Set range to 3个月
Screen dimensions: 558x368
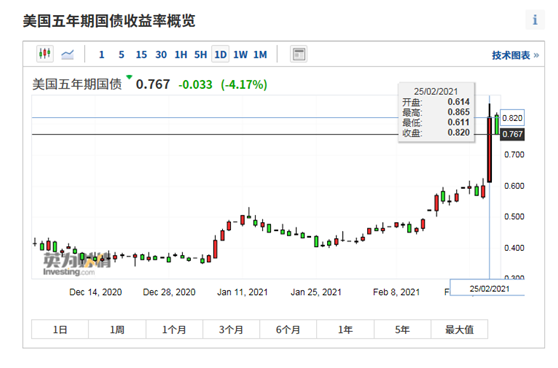(231, 330)
